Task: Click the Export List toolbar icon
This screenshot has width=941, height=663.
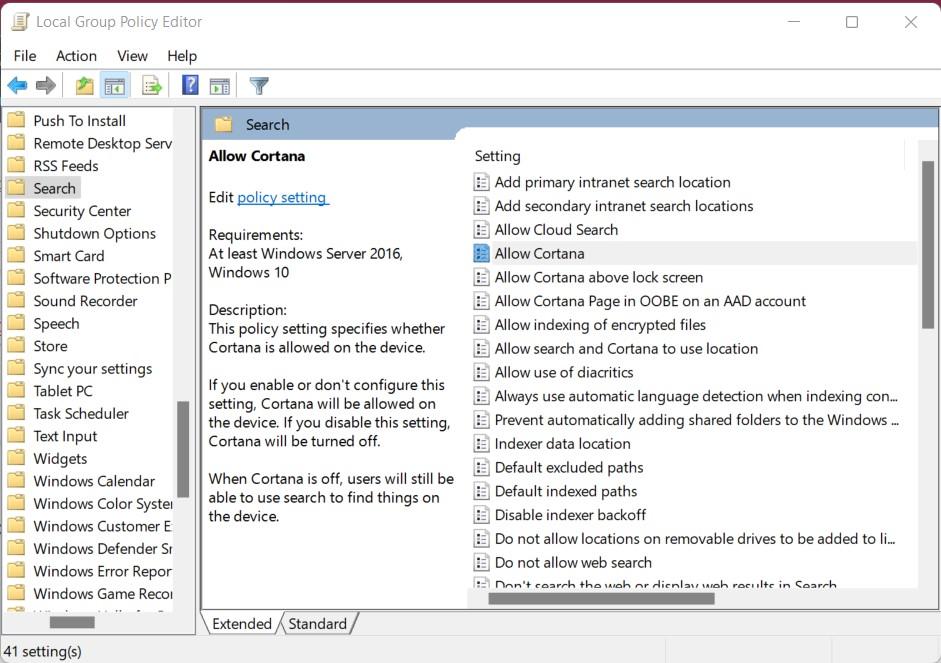Action: (x=152, y=86)
